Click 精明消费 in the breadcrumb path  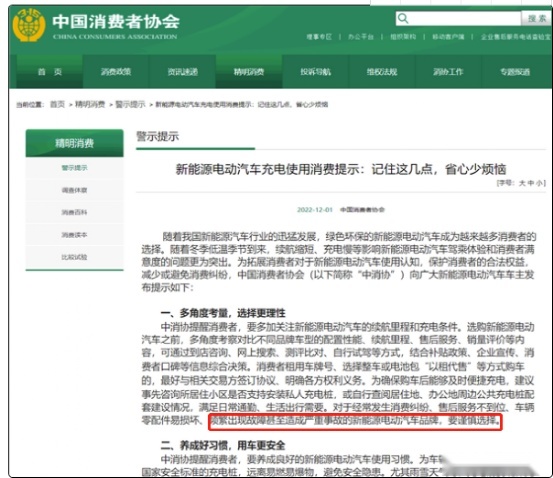tap(90, 104)
